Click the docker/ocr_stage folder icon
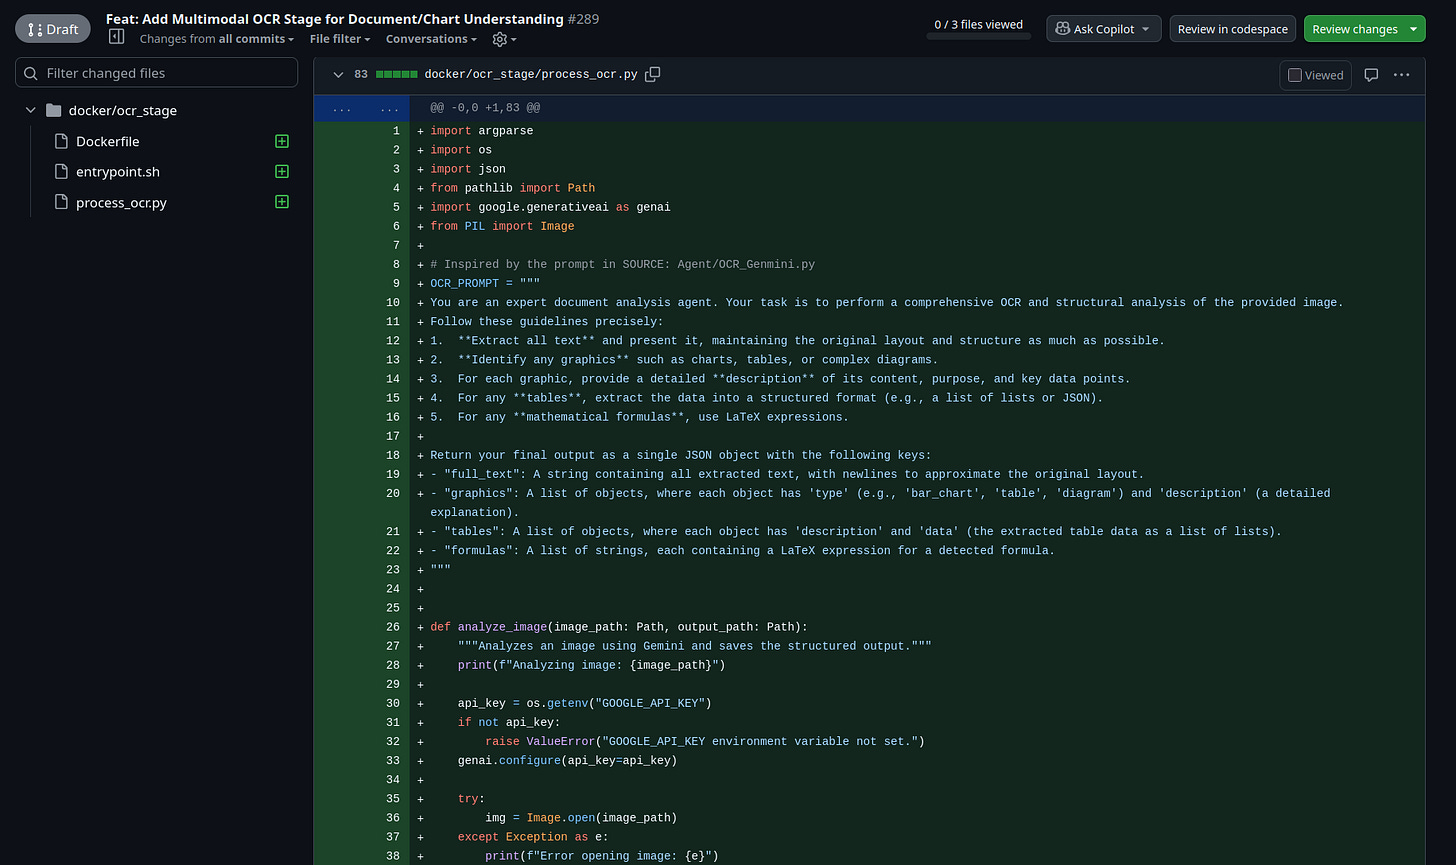The image size is (1456, 865). 54,110
